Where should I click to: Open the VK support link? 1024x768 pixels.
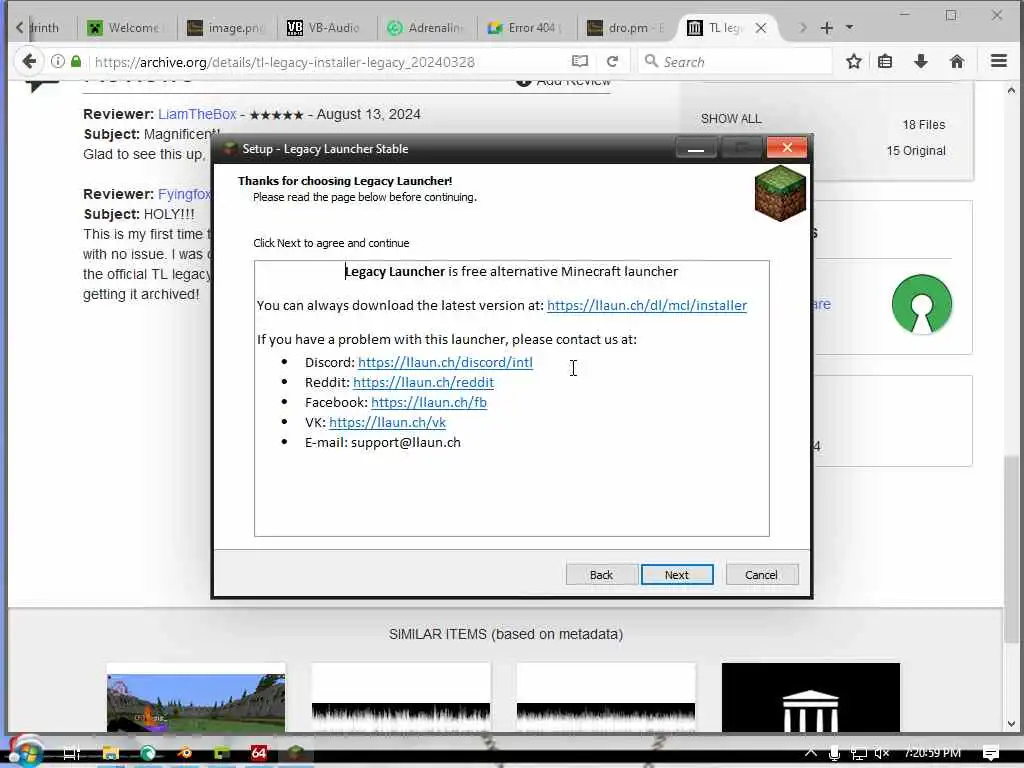tap(387, 423)
